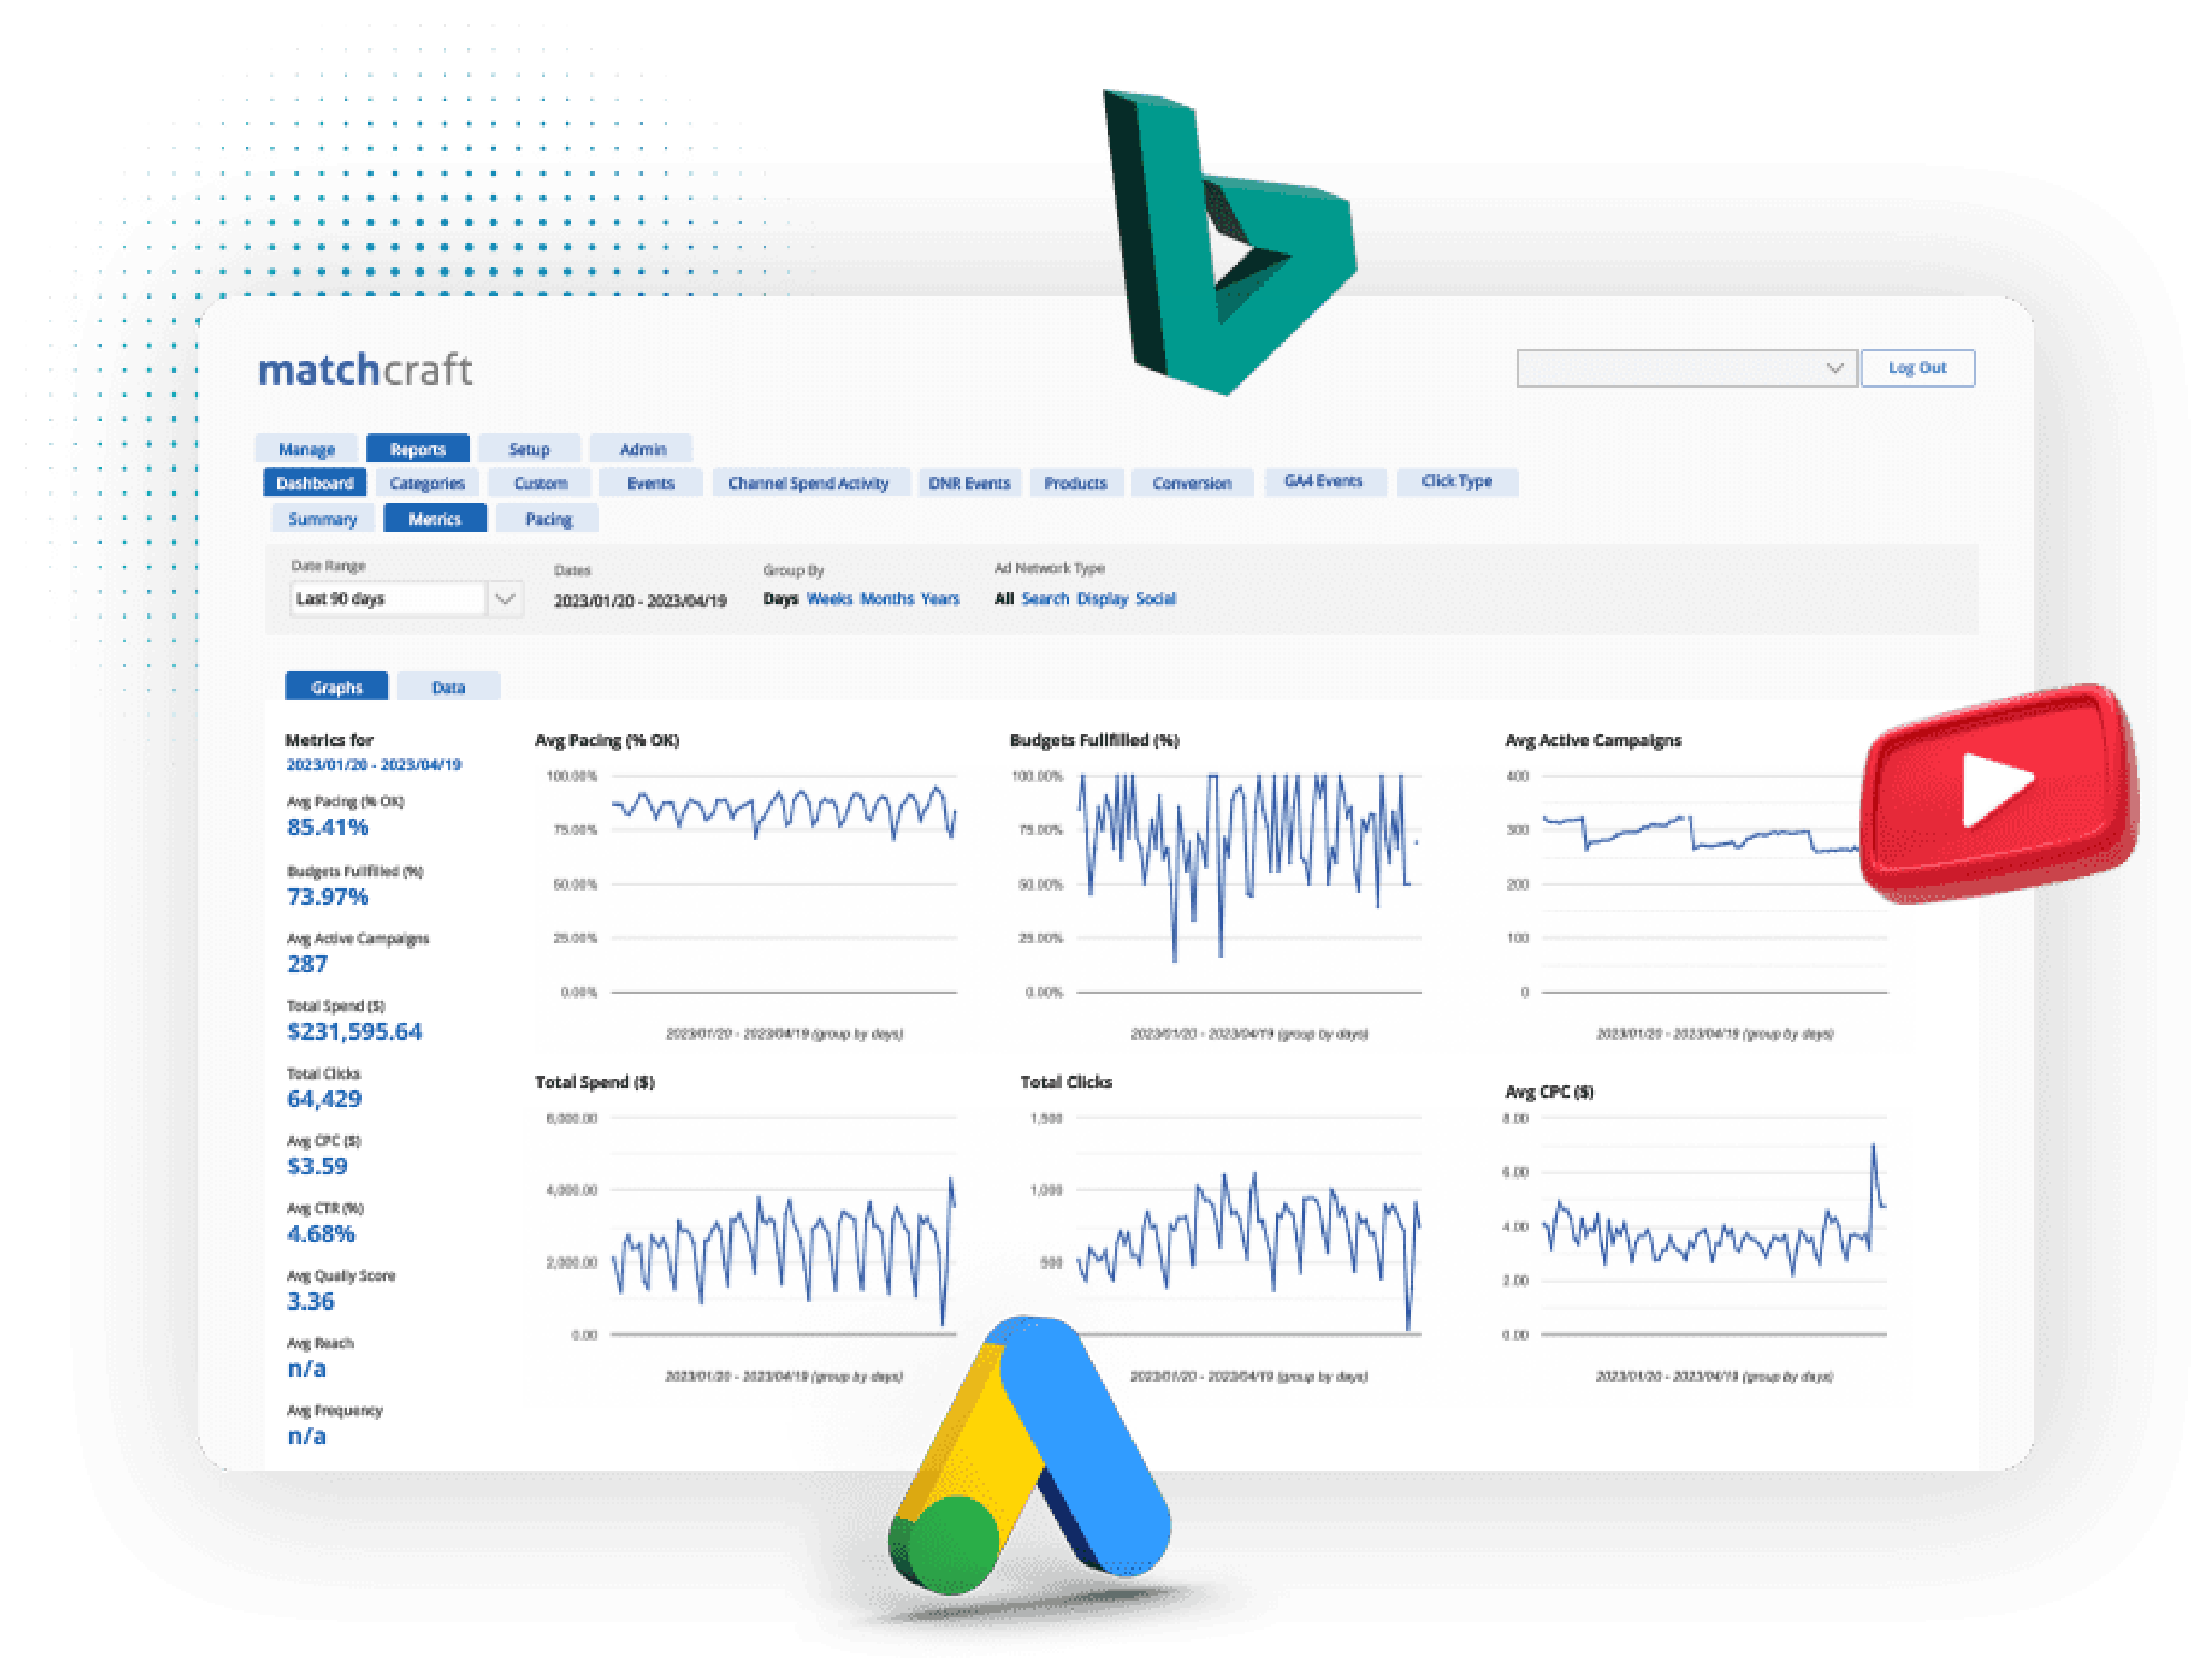
Task: Click the Budgets Fulfilled 73.97% value
Action: (328, 897)
